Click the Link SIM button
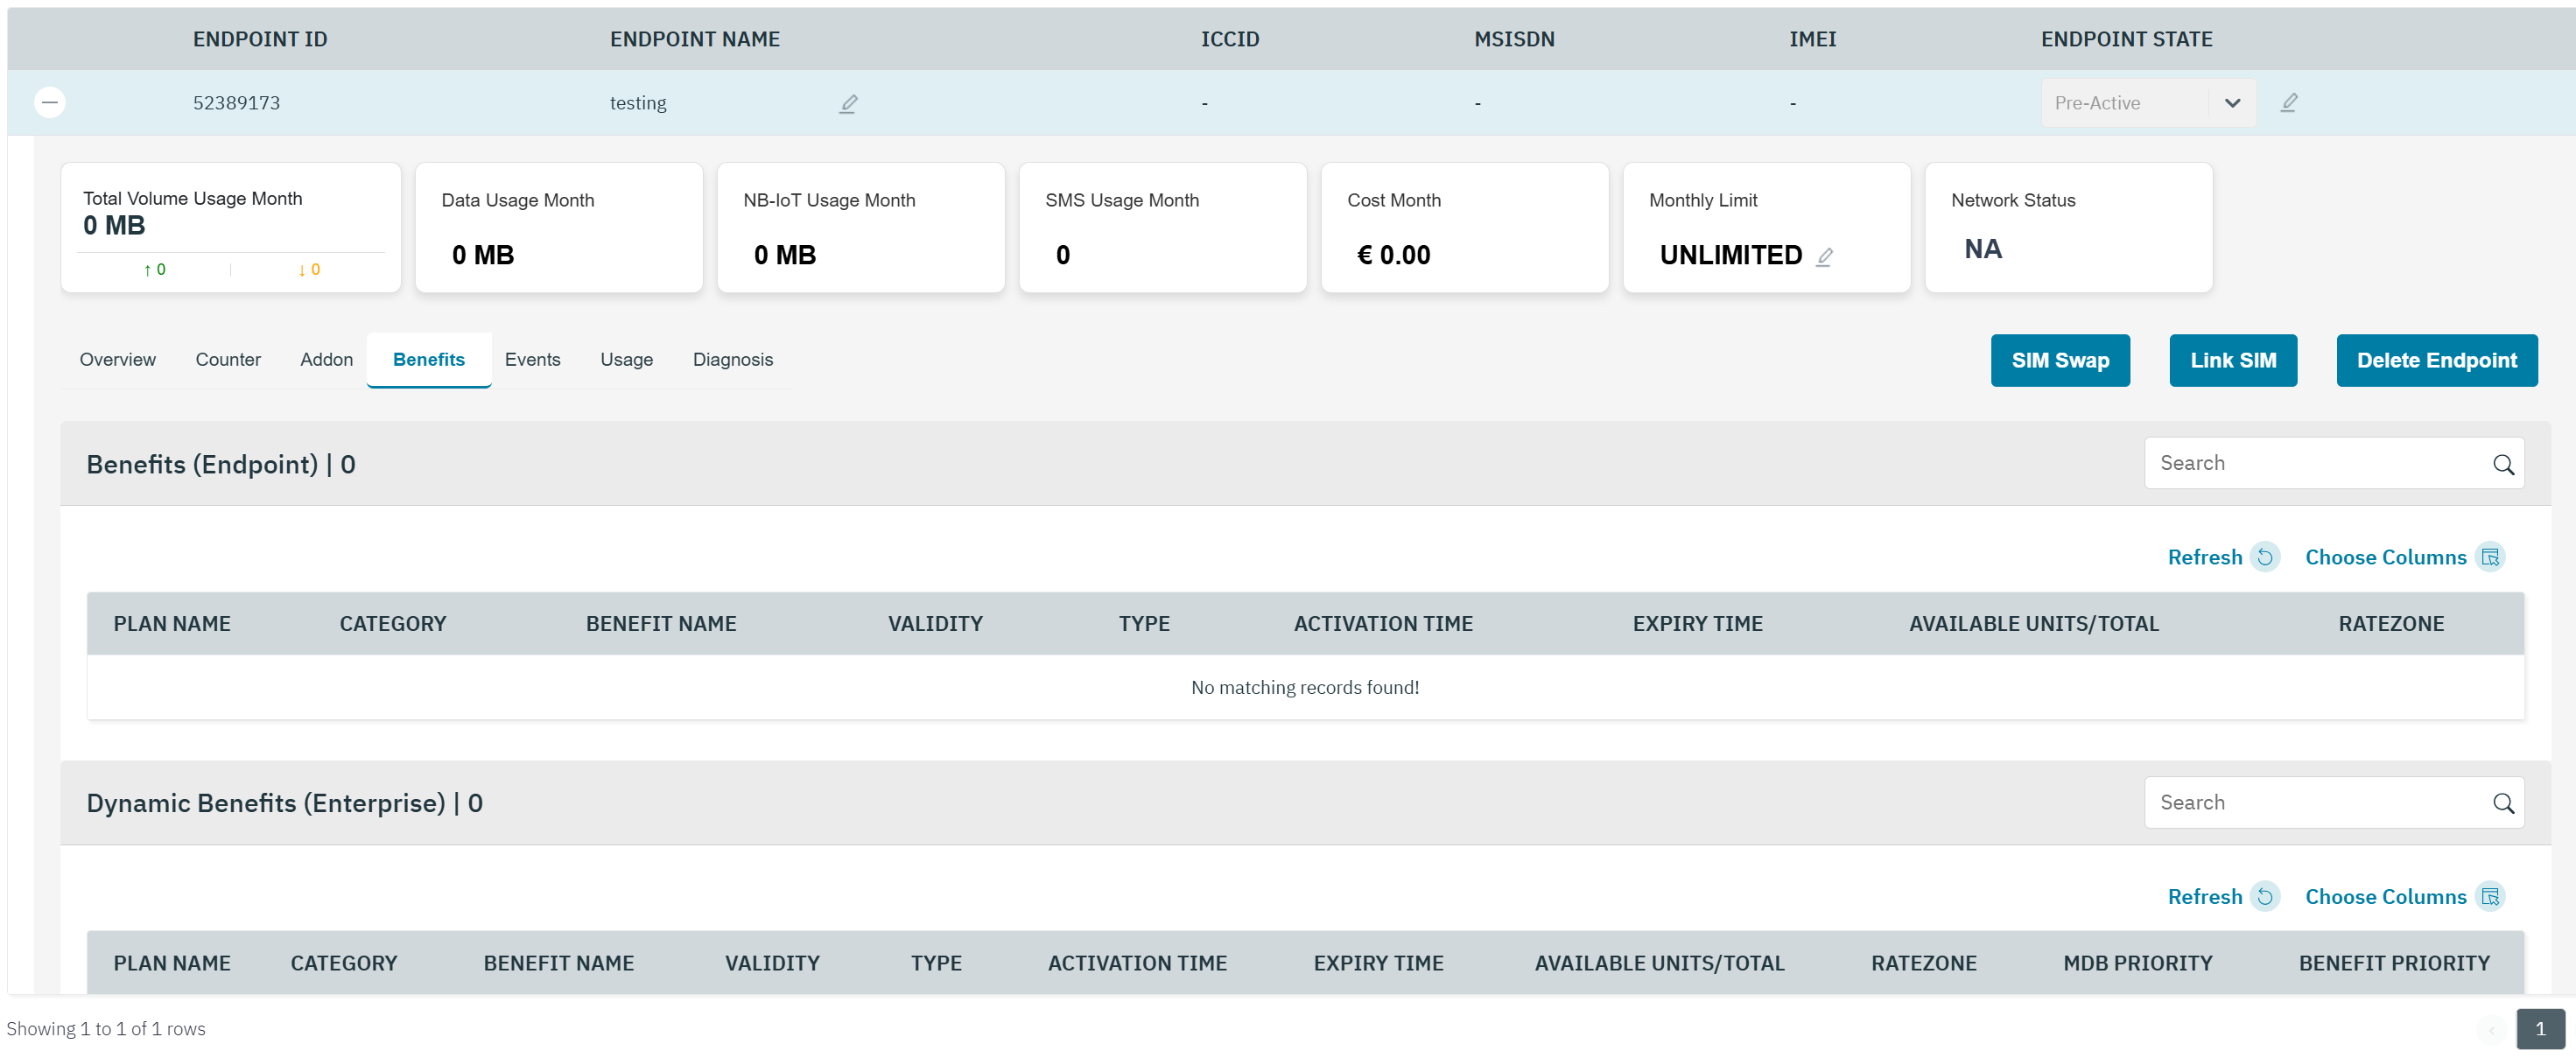Viewport: 2576px width, 1058px height. click(2232, 360)
